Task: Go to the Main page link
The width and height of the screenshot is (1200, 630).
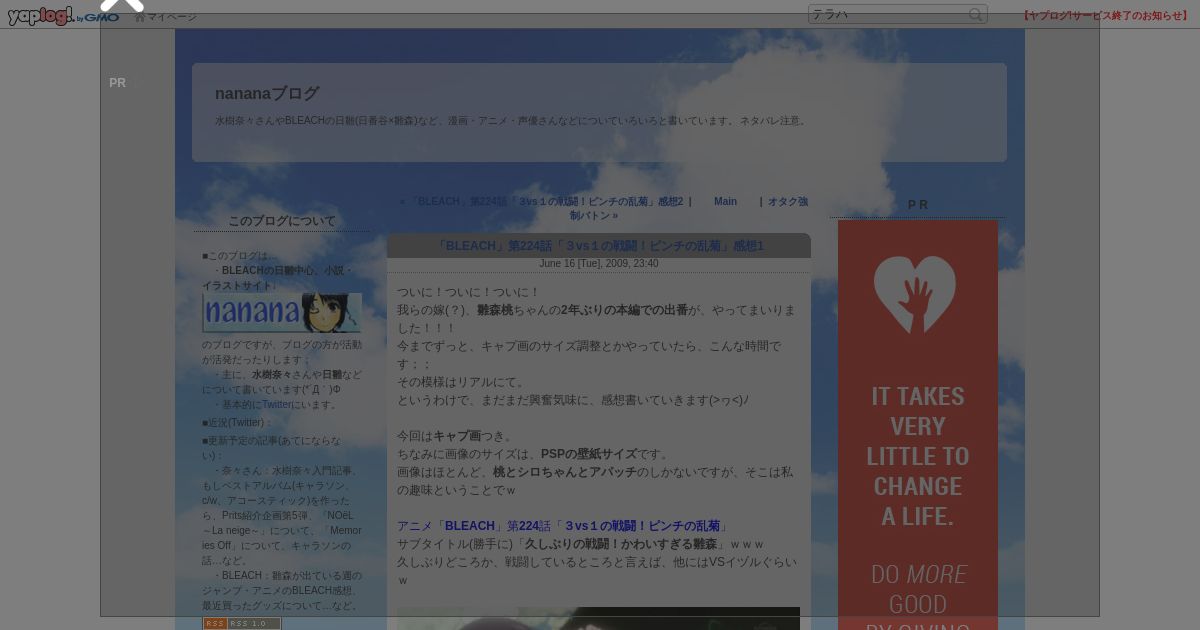Action: point(725,201)
